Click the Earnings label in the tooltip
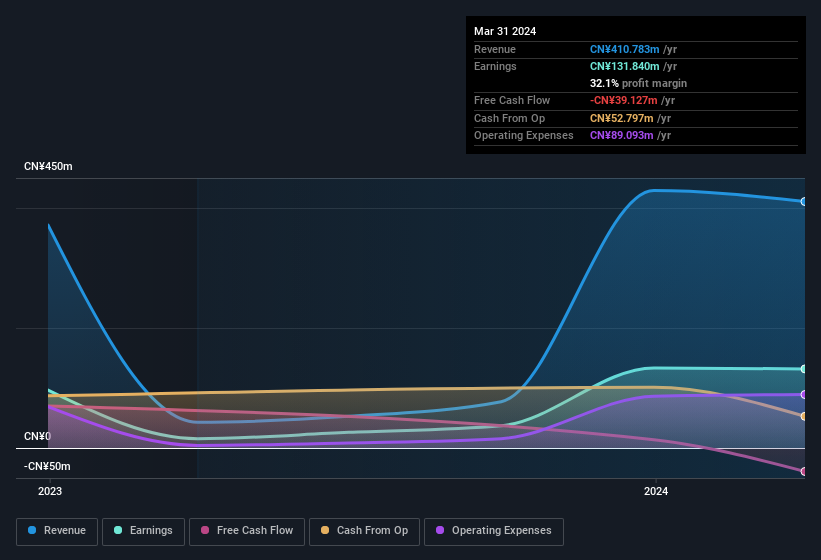 [495, 66]
